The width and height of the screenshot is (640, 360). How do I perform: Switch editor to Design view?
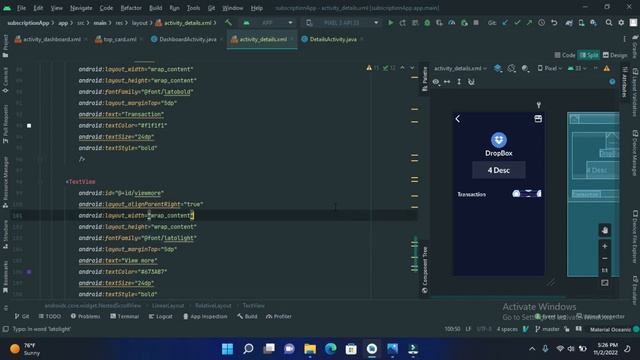(615, 55)
